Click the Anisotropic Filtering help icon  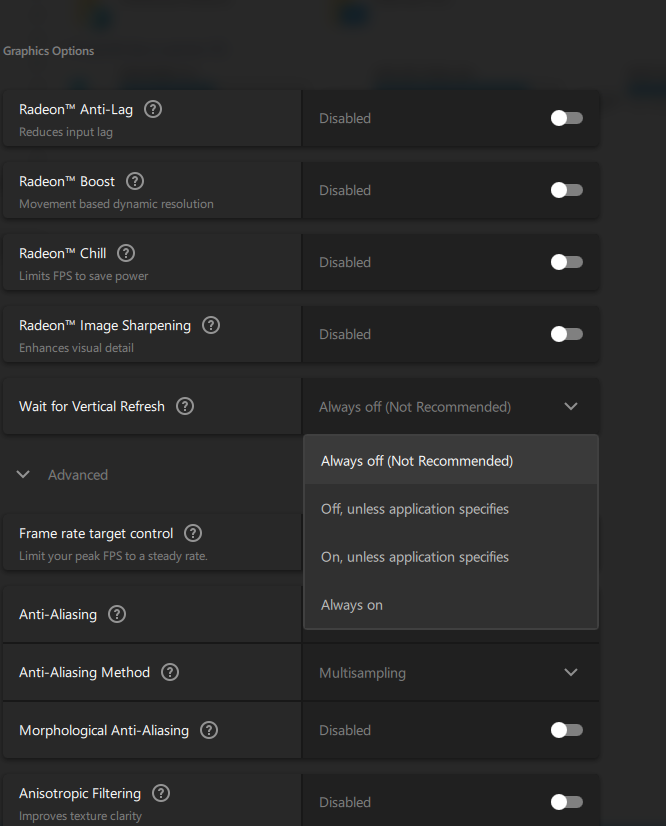click(x=161, y=793)
